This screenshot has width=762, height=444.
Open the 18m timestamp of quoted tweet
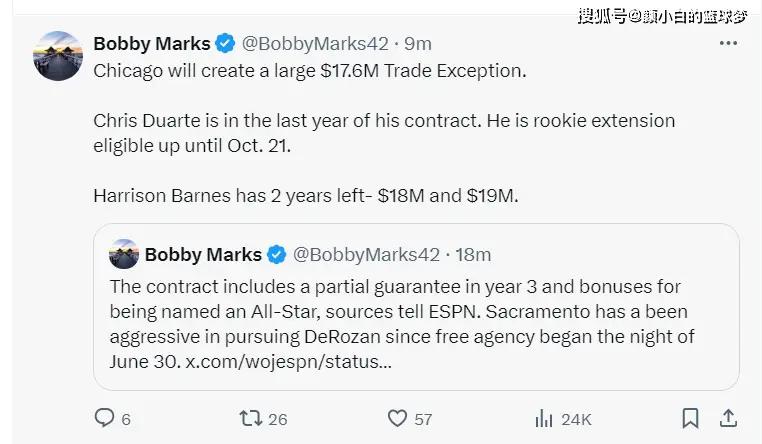pos(473,254)
